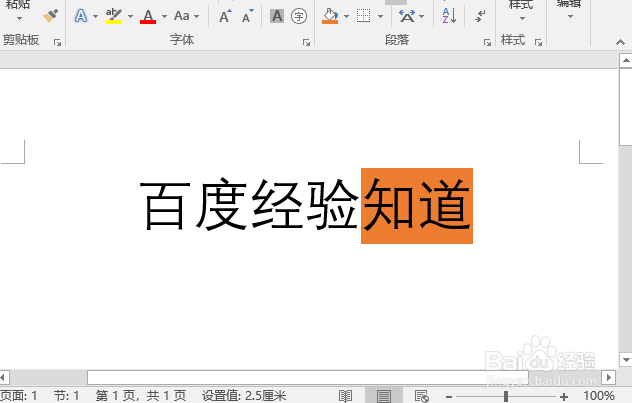The width and height of the screenshot is (632, 403).
Task: Open the Editing group dropdown
Action: 570,17
